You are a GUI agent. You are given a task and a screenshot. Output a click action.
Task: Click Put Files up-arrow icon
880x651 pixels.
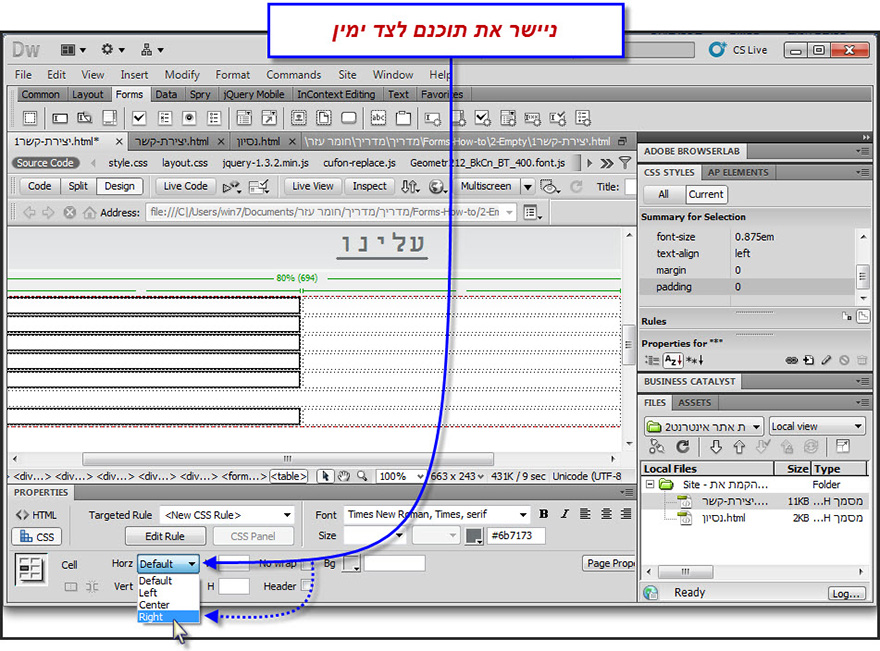(x=739, y=447)
